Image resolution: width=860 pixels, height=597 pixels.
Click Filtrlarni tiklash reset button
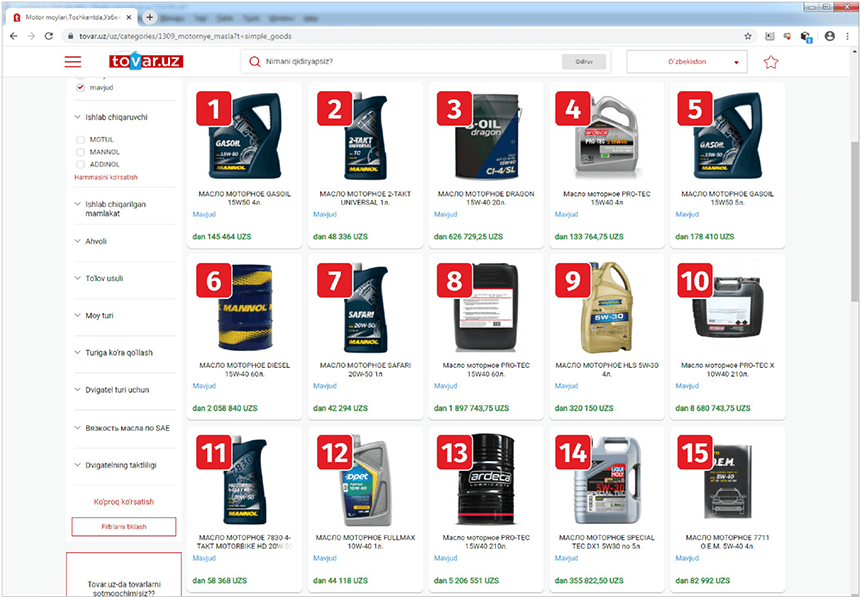pyautogui.click(x=124, y=526)
